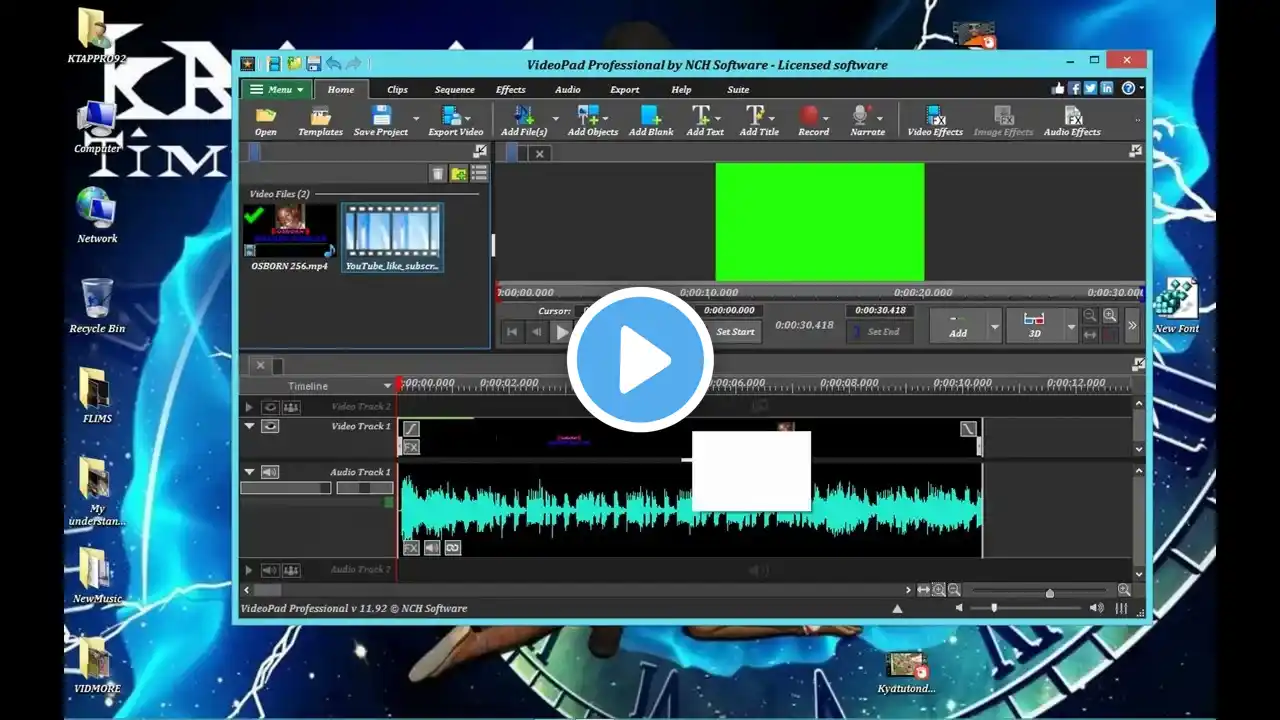Toggle Video Track 2 visibility eye
Image resolution: width=1280 pixels, height=720 pixels.
270,407
